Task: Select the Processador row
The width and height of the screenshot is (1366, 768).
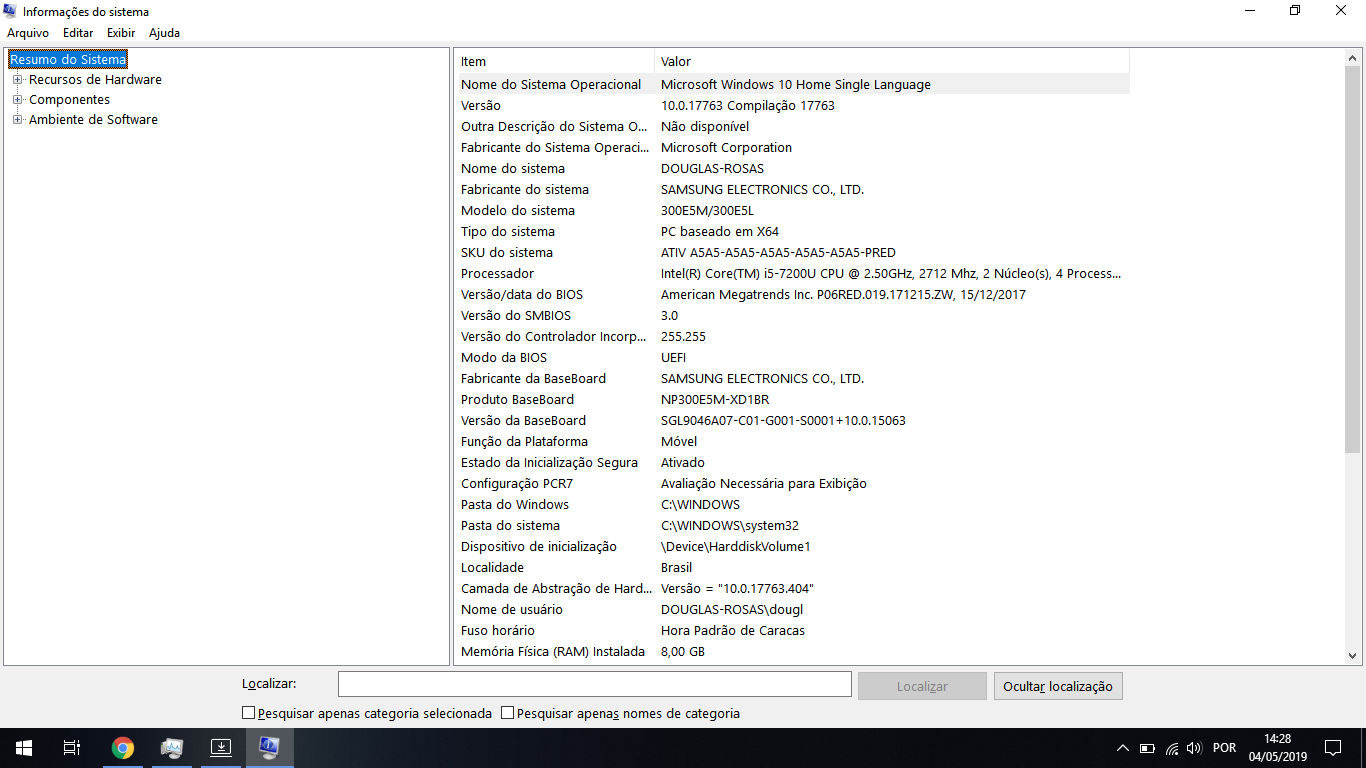Action: [x=792, y=273]
